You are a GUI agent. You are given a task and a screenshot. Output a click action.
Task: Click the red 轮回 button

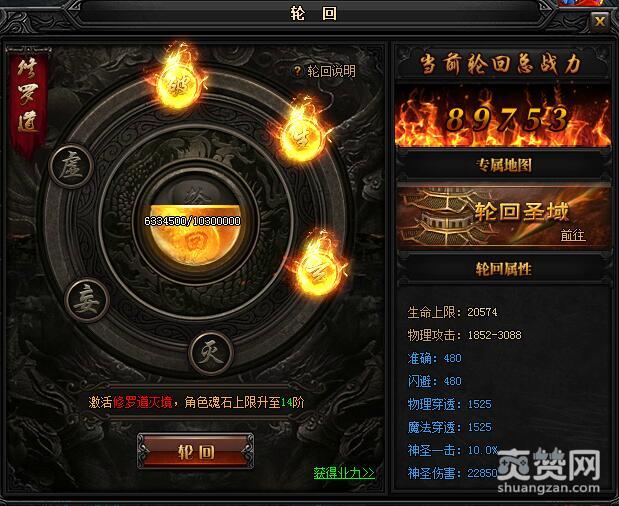(x=195, y=451)
